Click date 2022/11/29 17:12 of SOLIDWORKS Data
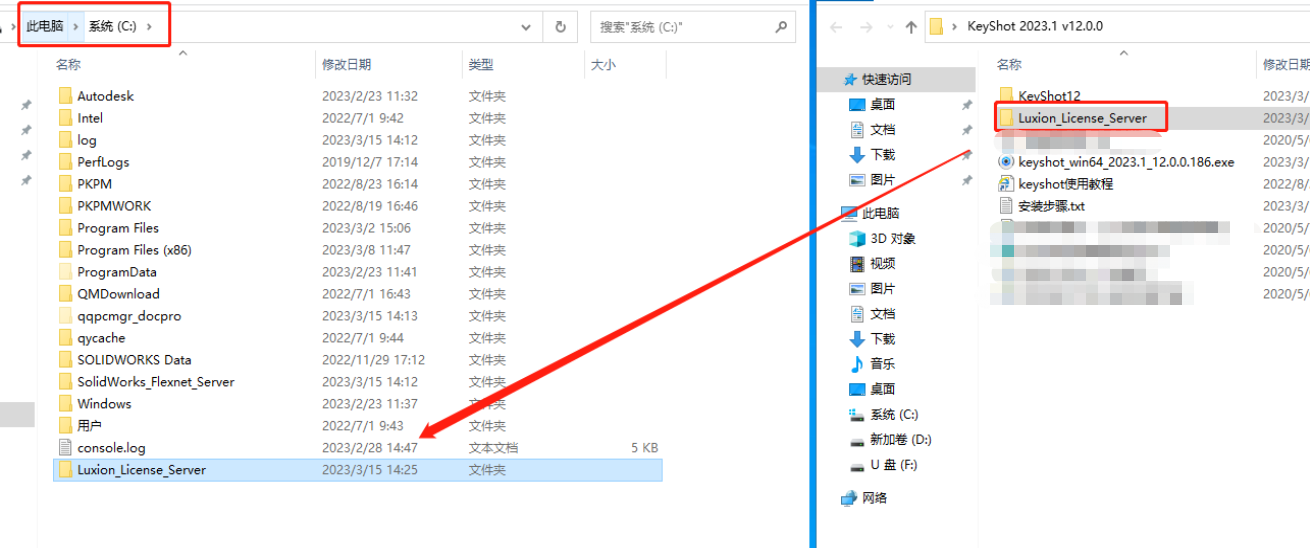This screenshot has width=1310, height=548. [373, 360]
